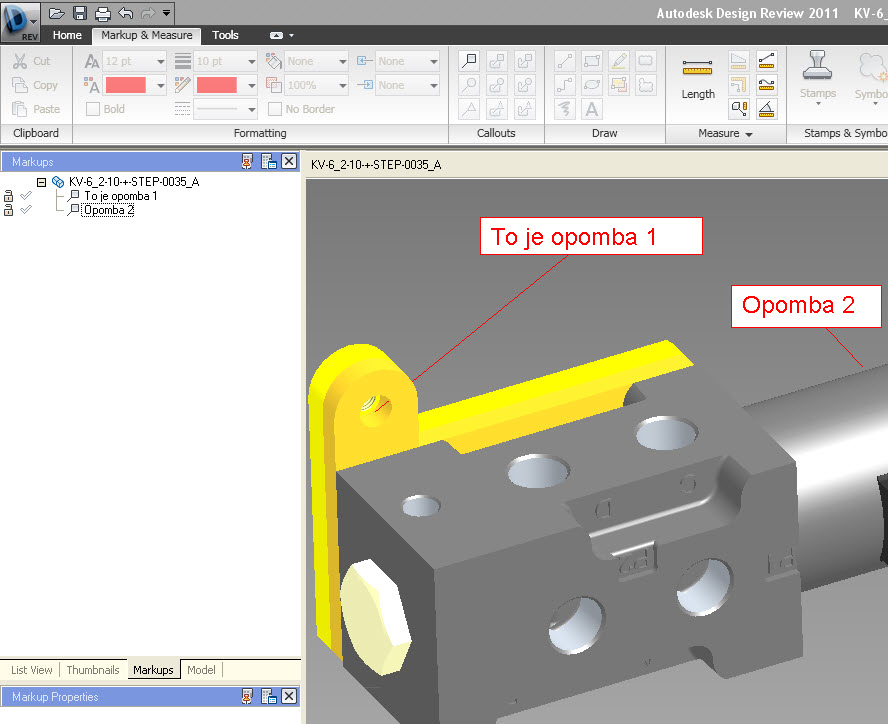
Task: Select the rectangle callout tool
Action: (469, 61)
